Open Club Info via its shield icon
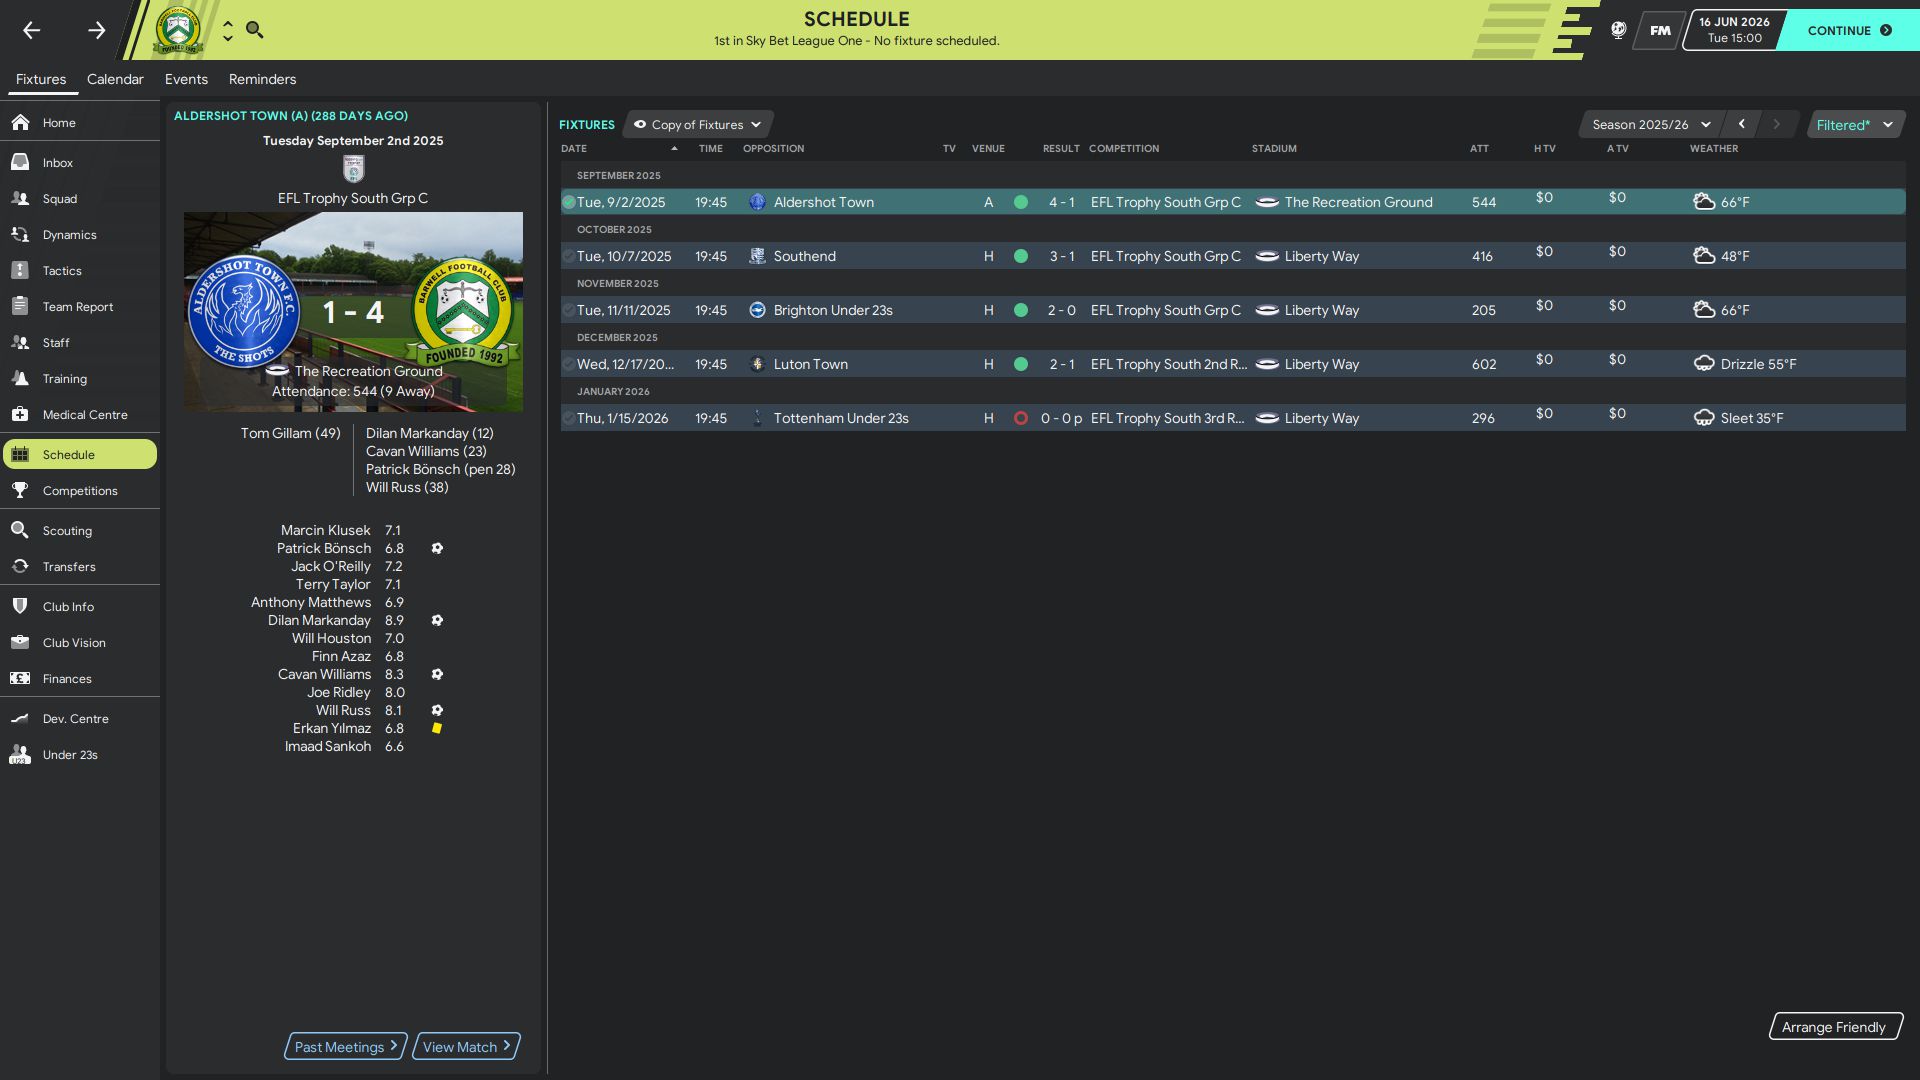Screen dimensions: 1920x1080 tap(20, 606)
